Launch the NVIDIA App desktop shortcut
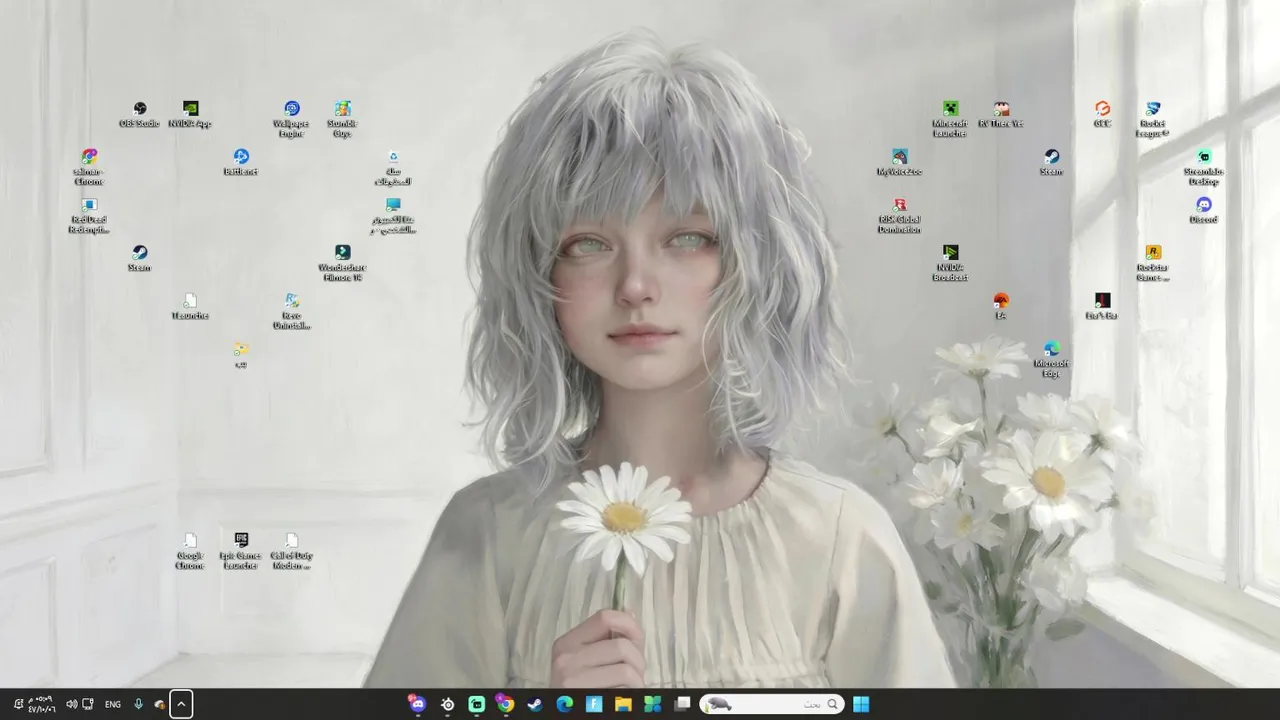 tap(190, 114)
